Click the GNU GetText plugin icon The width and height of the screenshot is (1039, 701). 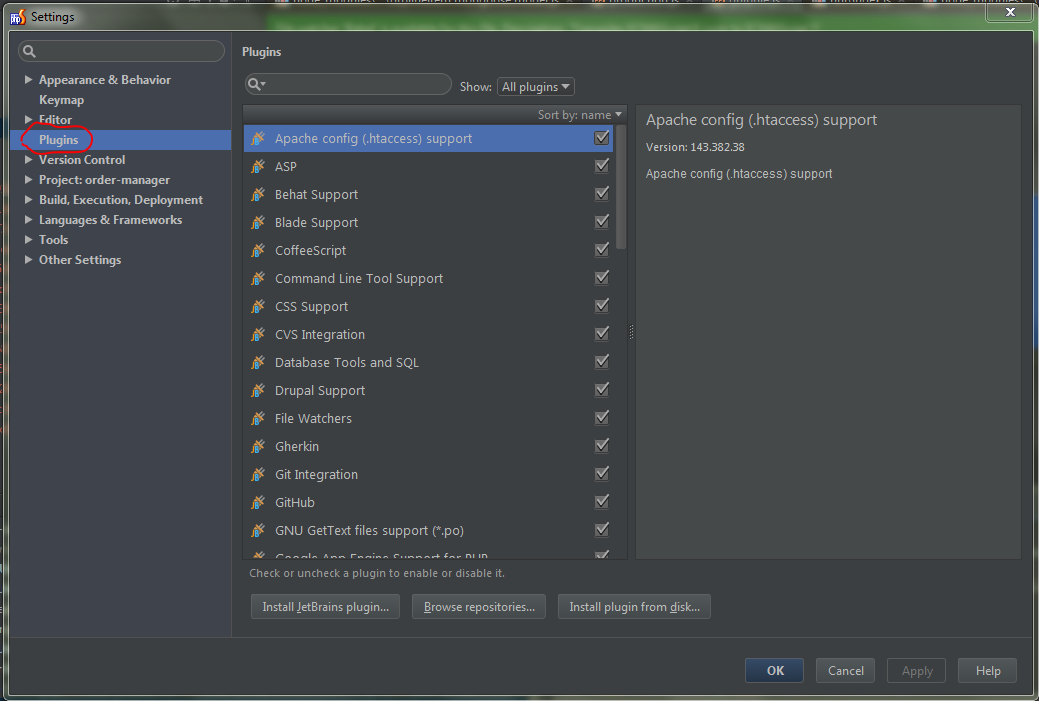click(258, 530)
